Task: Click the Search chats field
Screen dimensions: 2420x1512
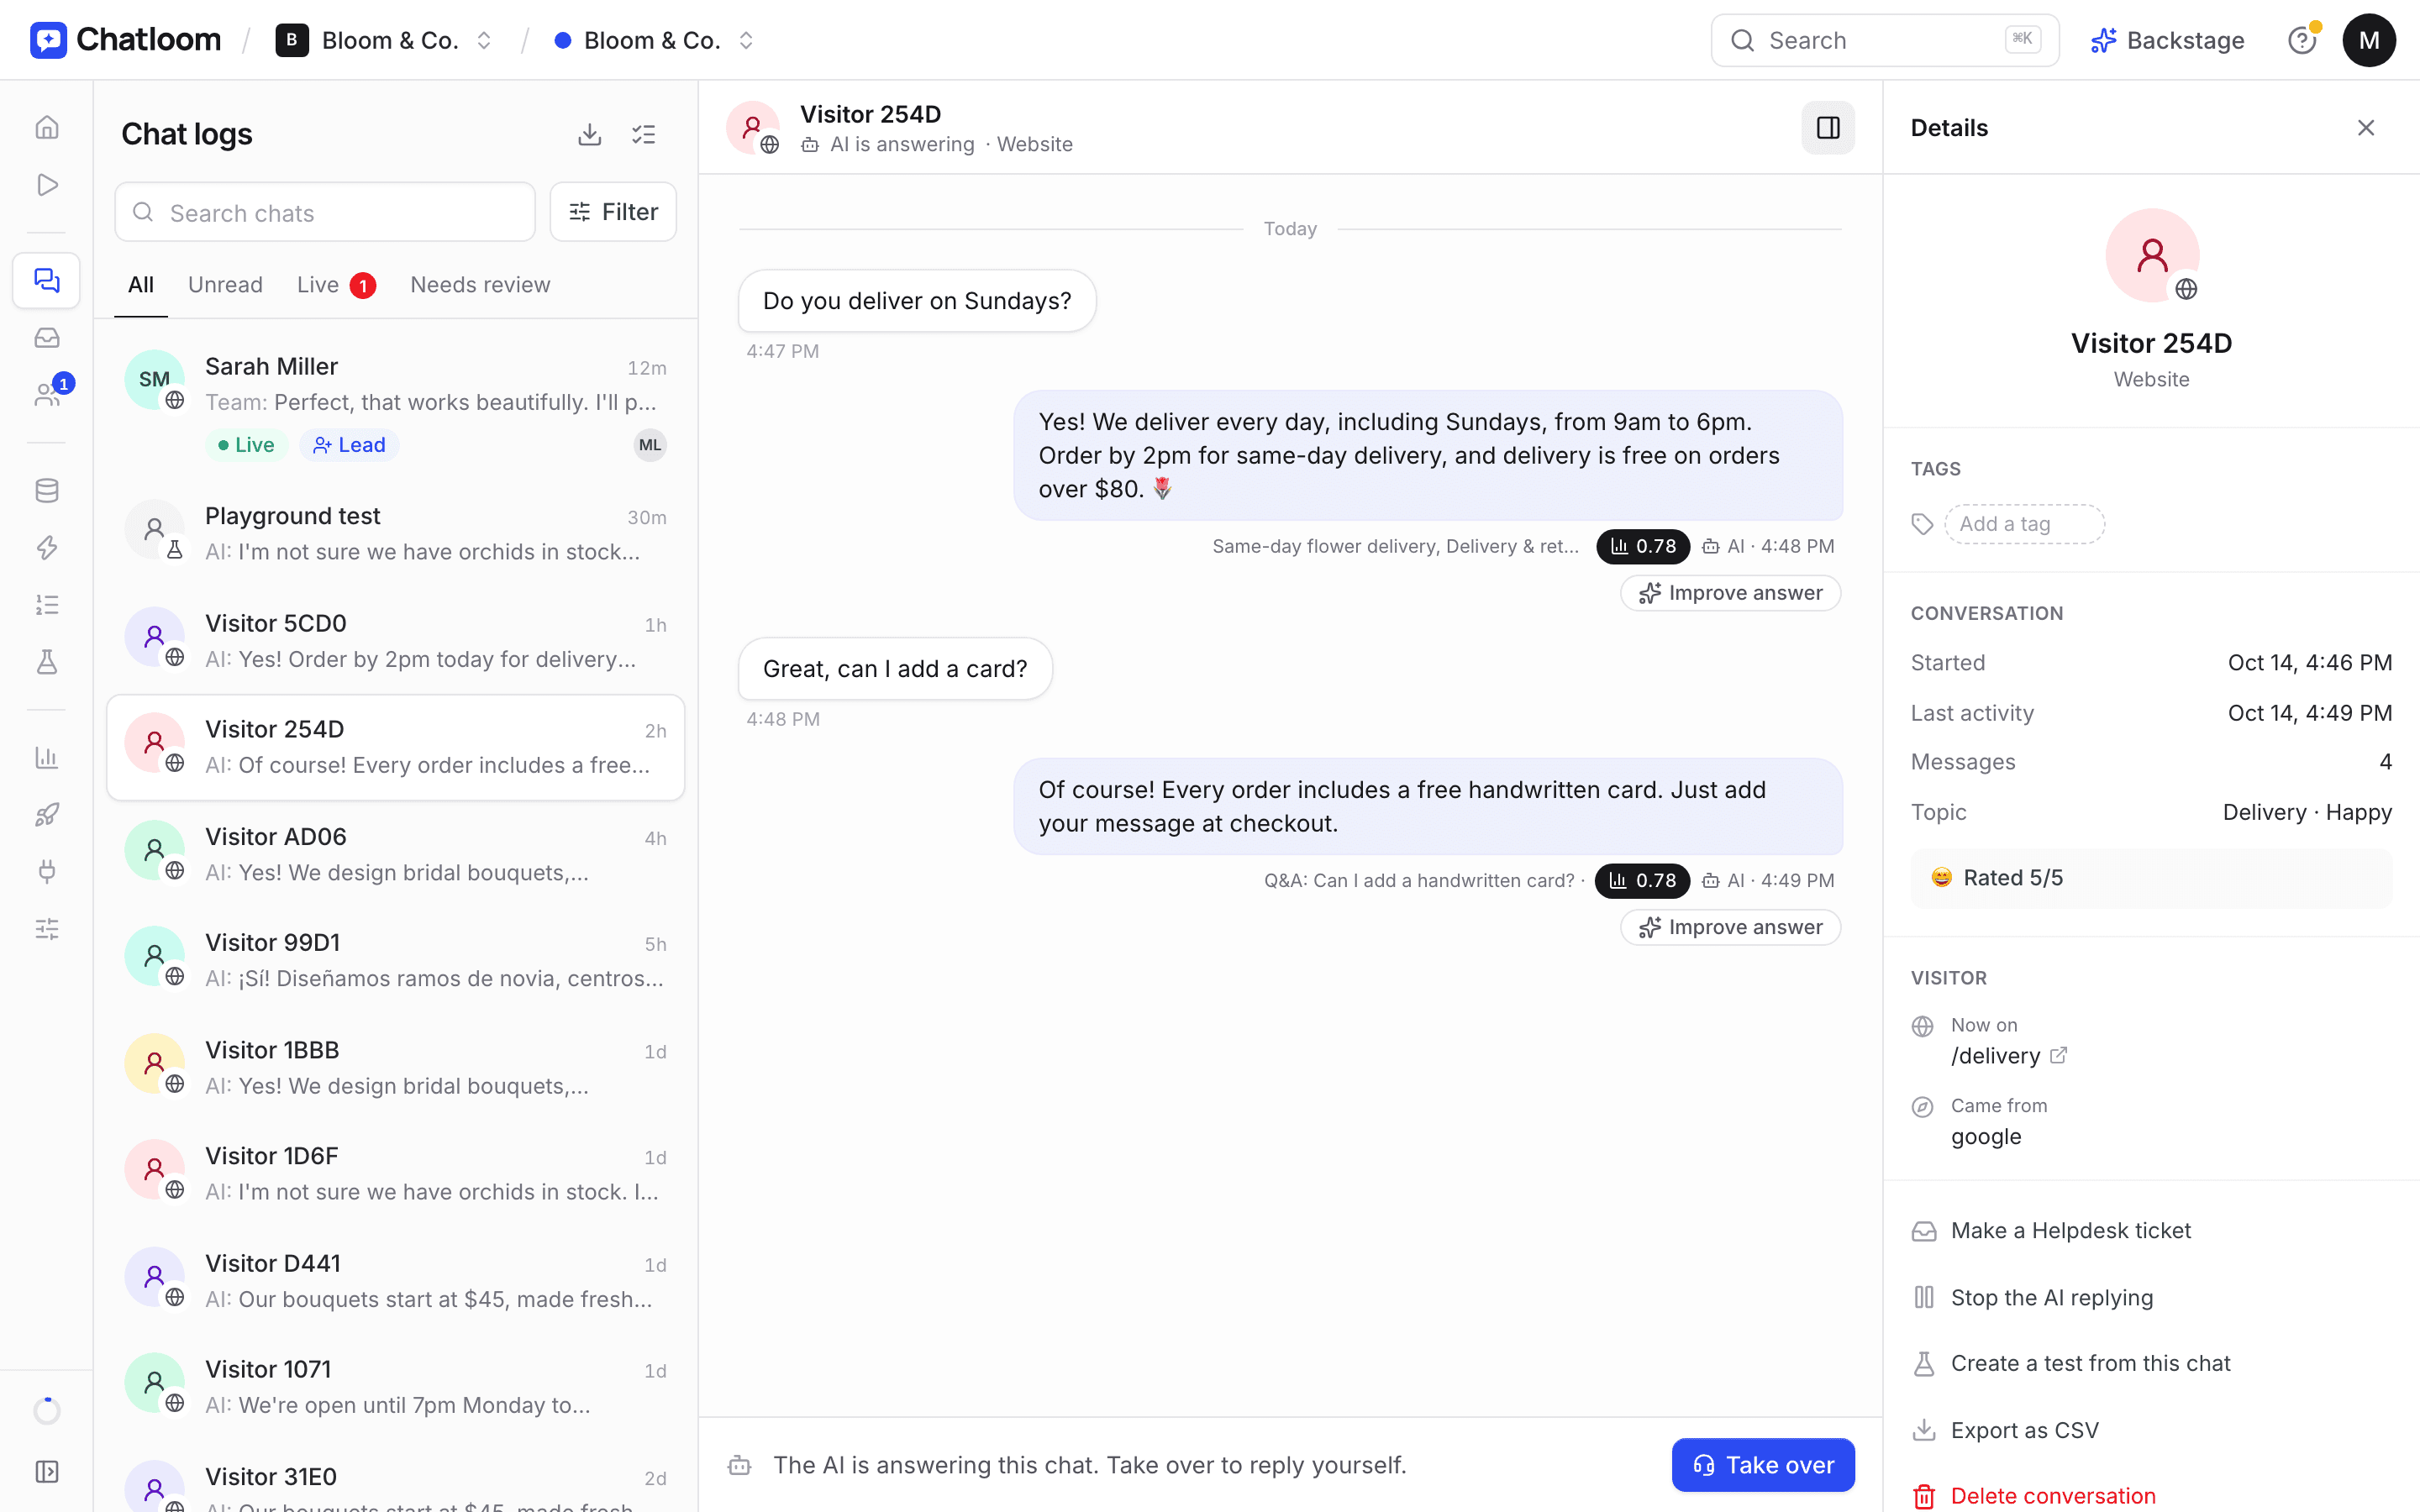Action: pyautogui.click(x=325, y=212)
